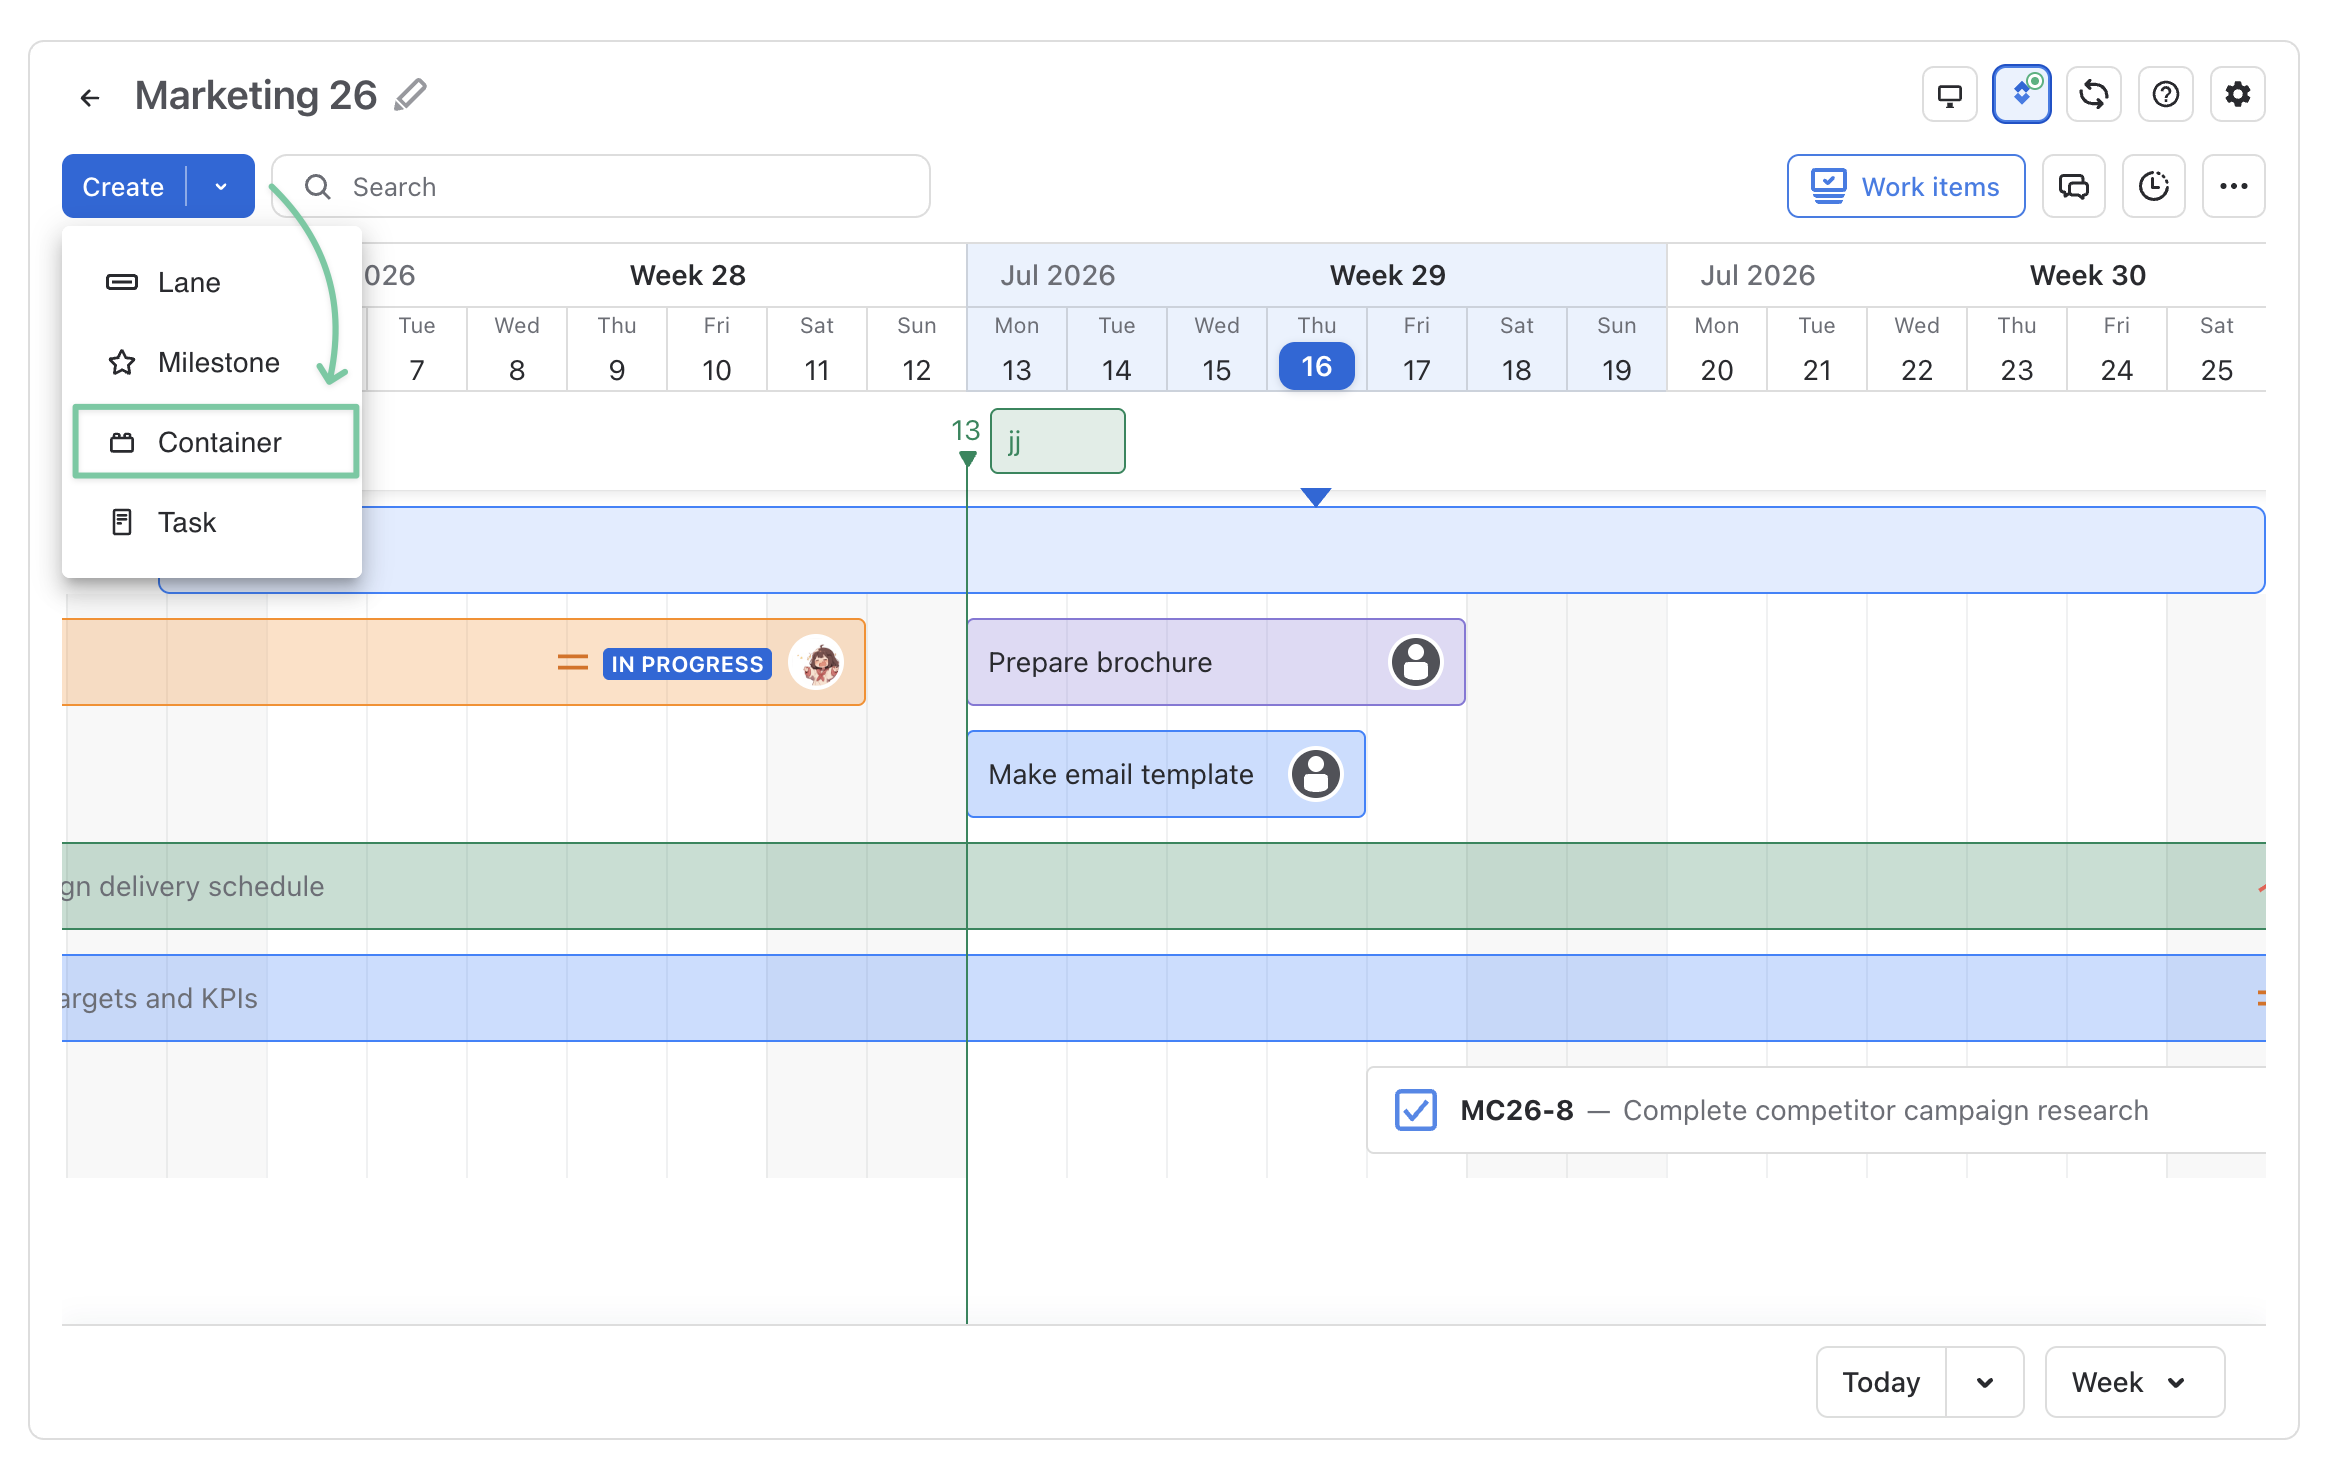Image resolution: width=2340 pixels, height=1466 pixels.
Task: Open the Week view dropdown
Action: click(2134, 1382)
